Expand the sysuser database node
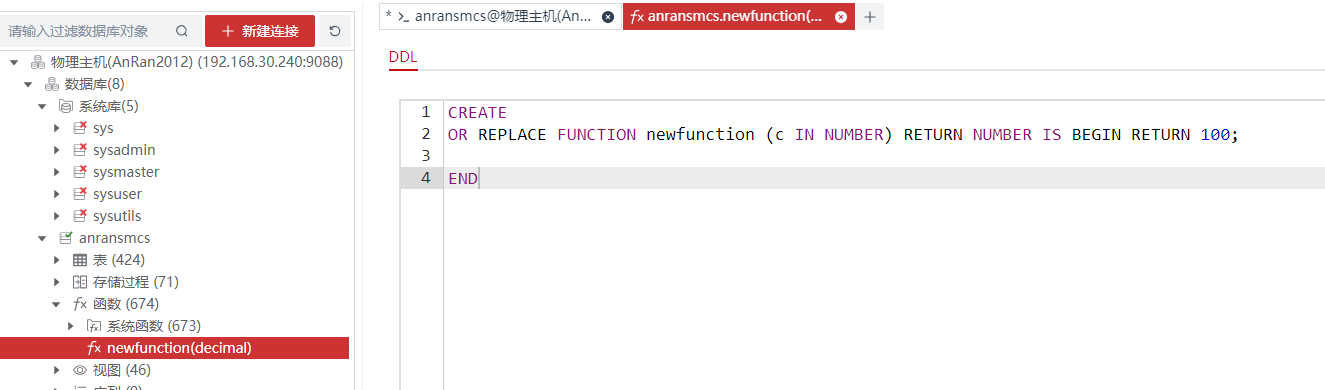The height and width of the screenshot is (390, 1325). click(x=57, y=194)
